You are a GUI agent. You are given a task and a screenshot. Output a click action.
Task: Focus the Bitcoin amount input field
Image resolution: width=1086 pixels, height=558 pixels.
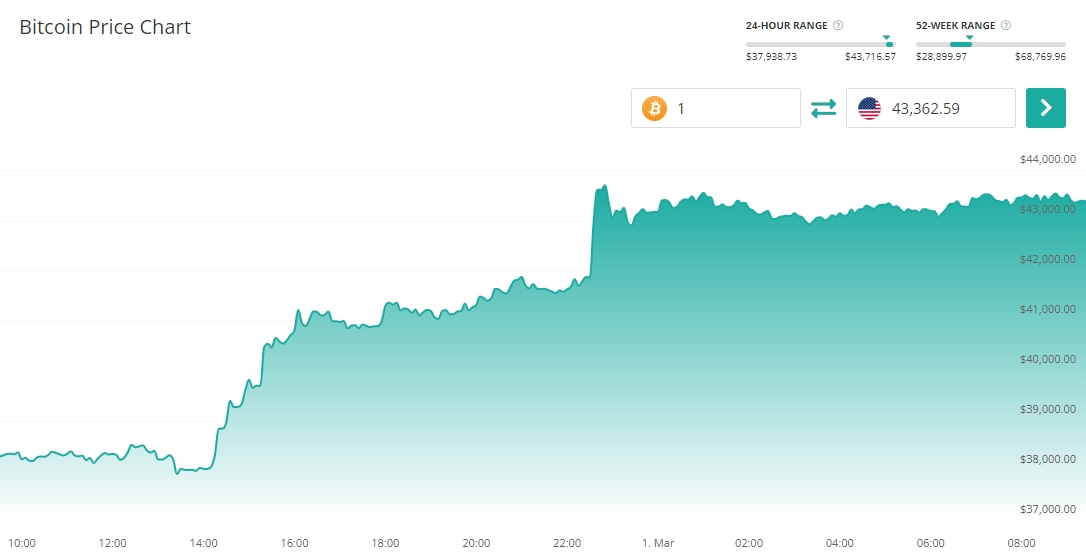click(x=733, y=108)
